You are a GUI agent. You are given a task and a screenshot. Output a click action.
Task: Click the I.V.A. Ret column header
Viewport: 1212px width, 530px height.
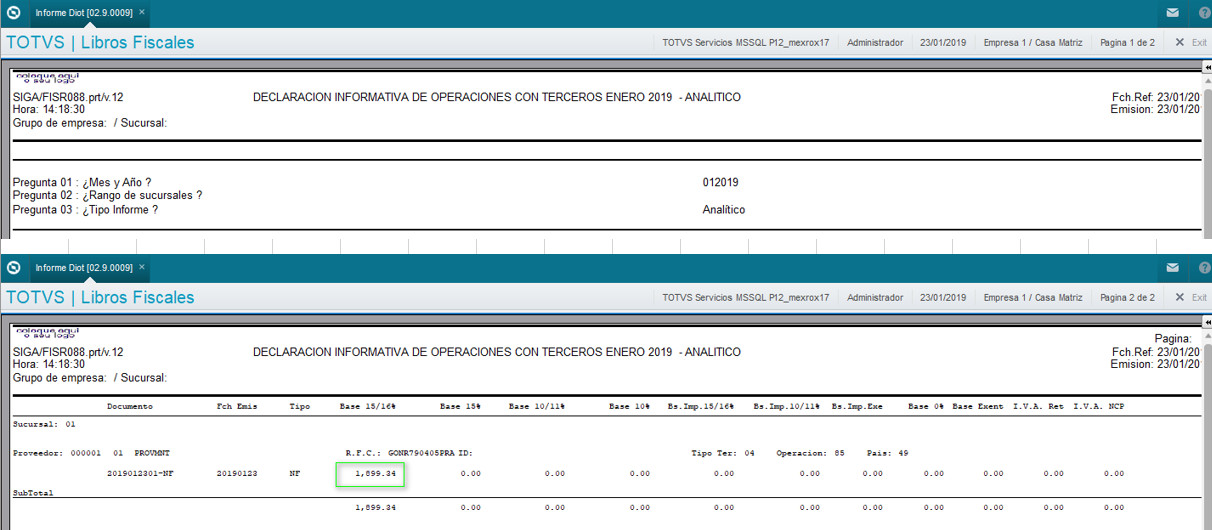pos(1039,407)
